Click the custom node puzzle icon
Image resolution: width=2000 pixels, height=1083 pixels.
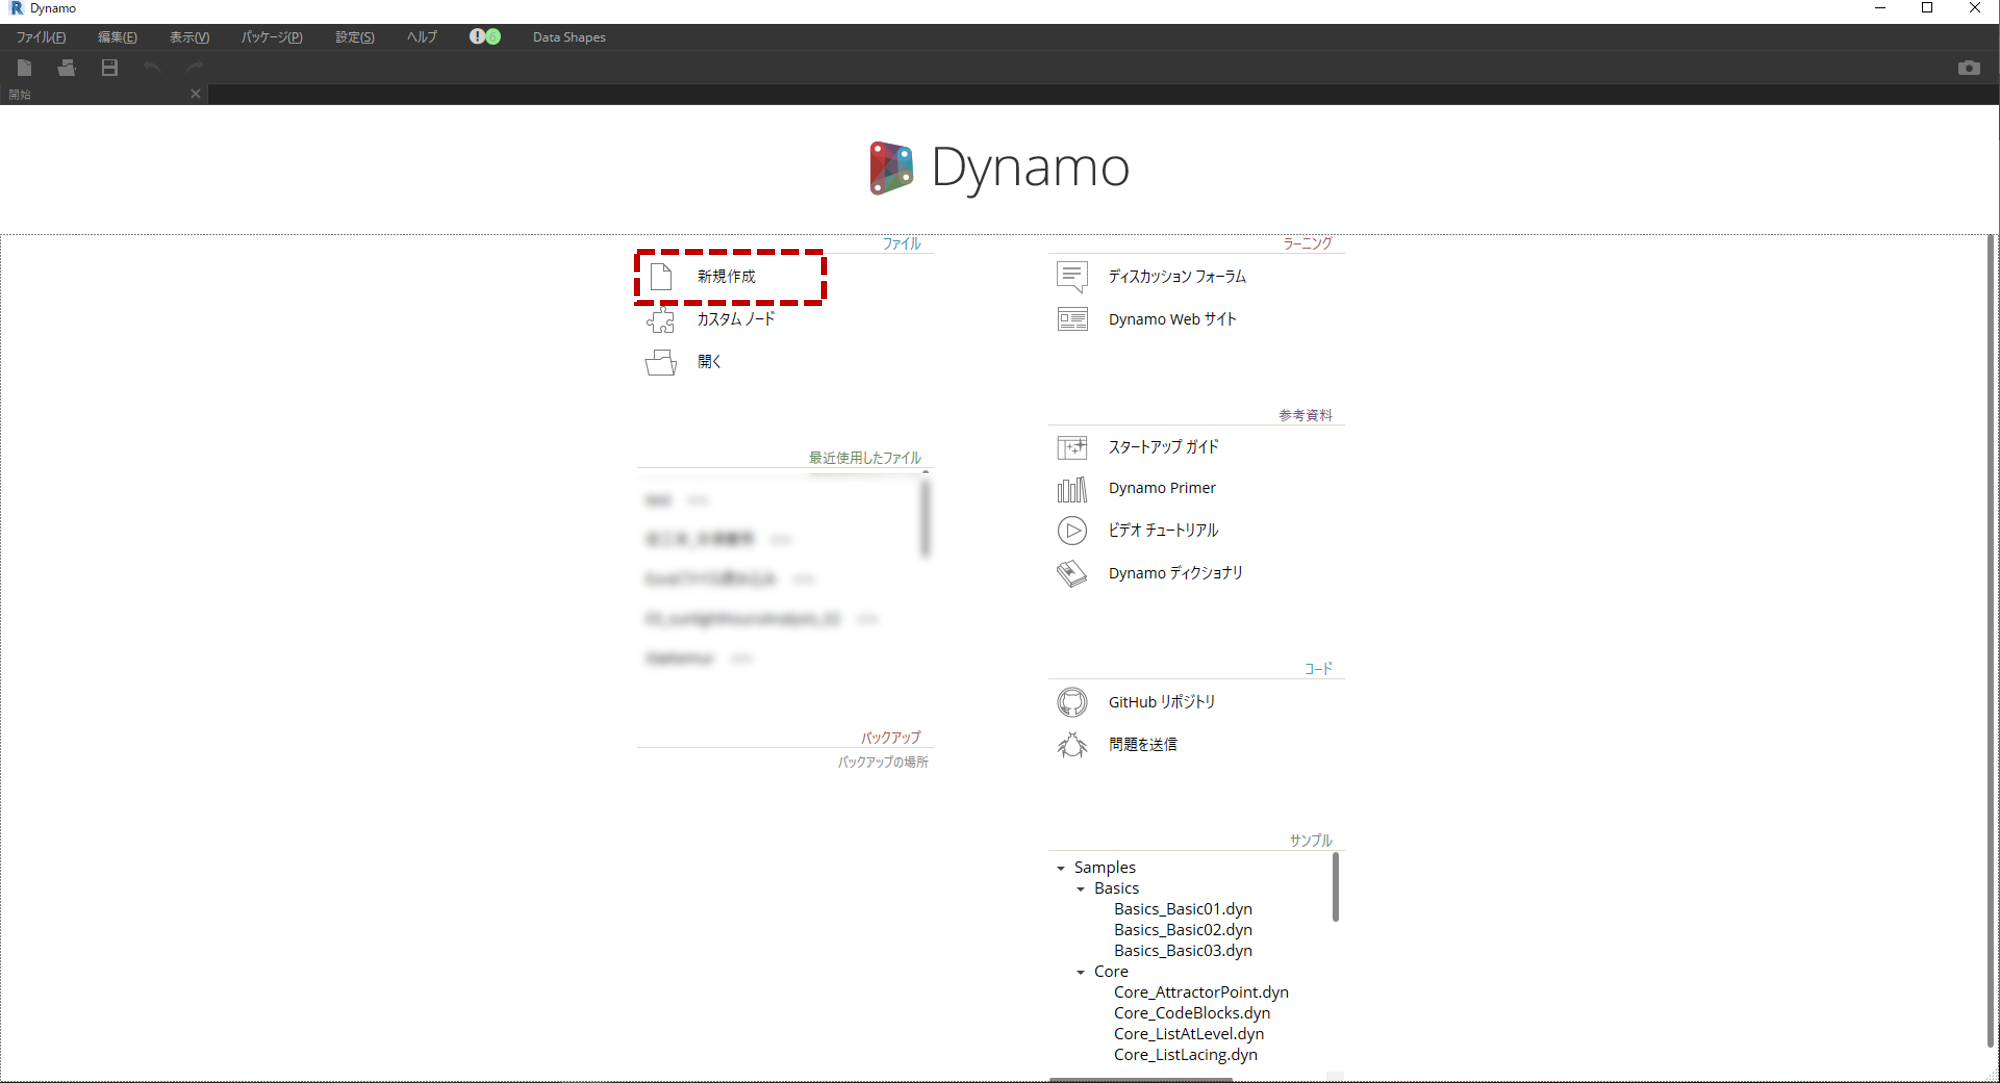(660, 320)
